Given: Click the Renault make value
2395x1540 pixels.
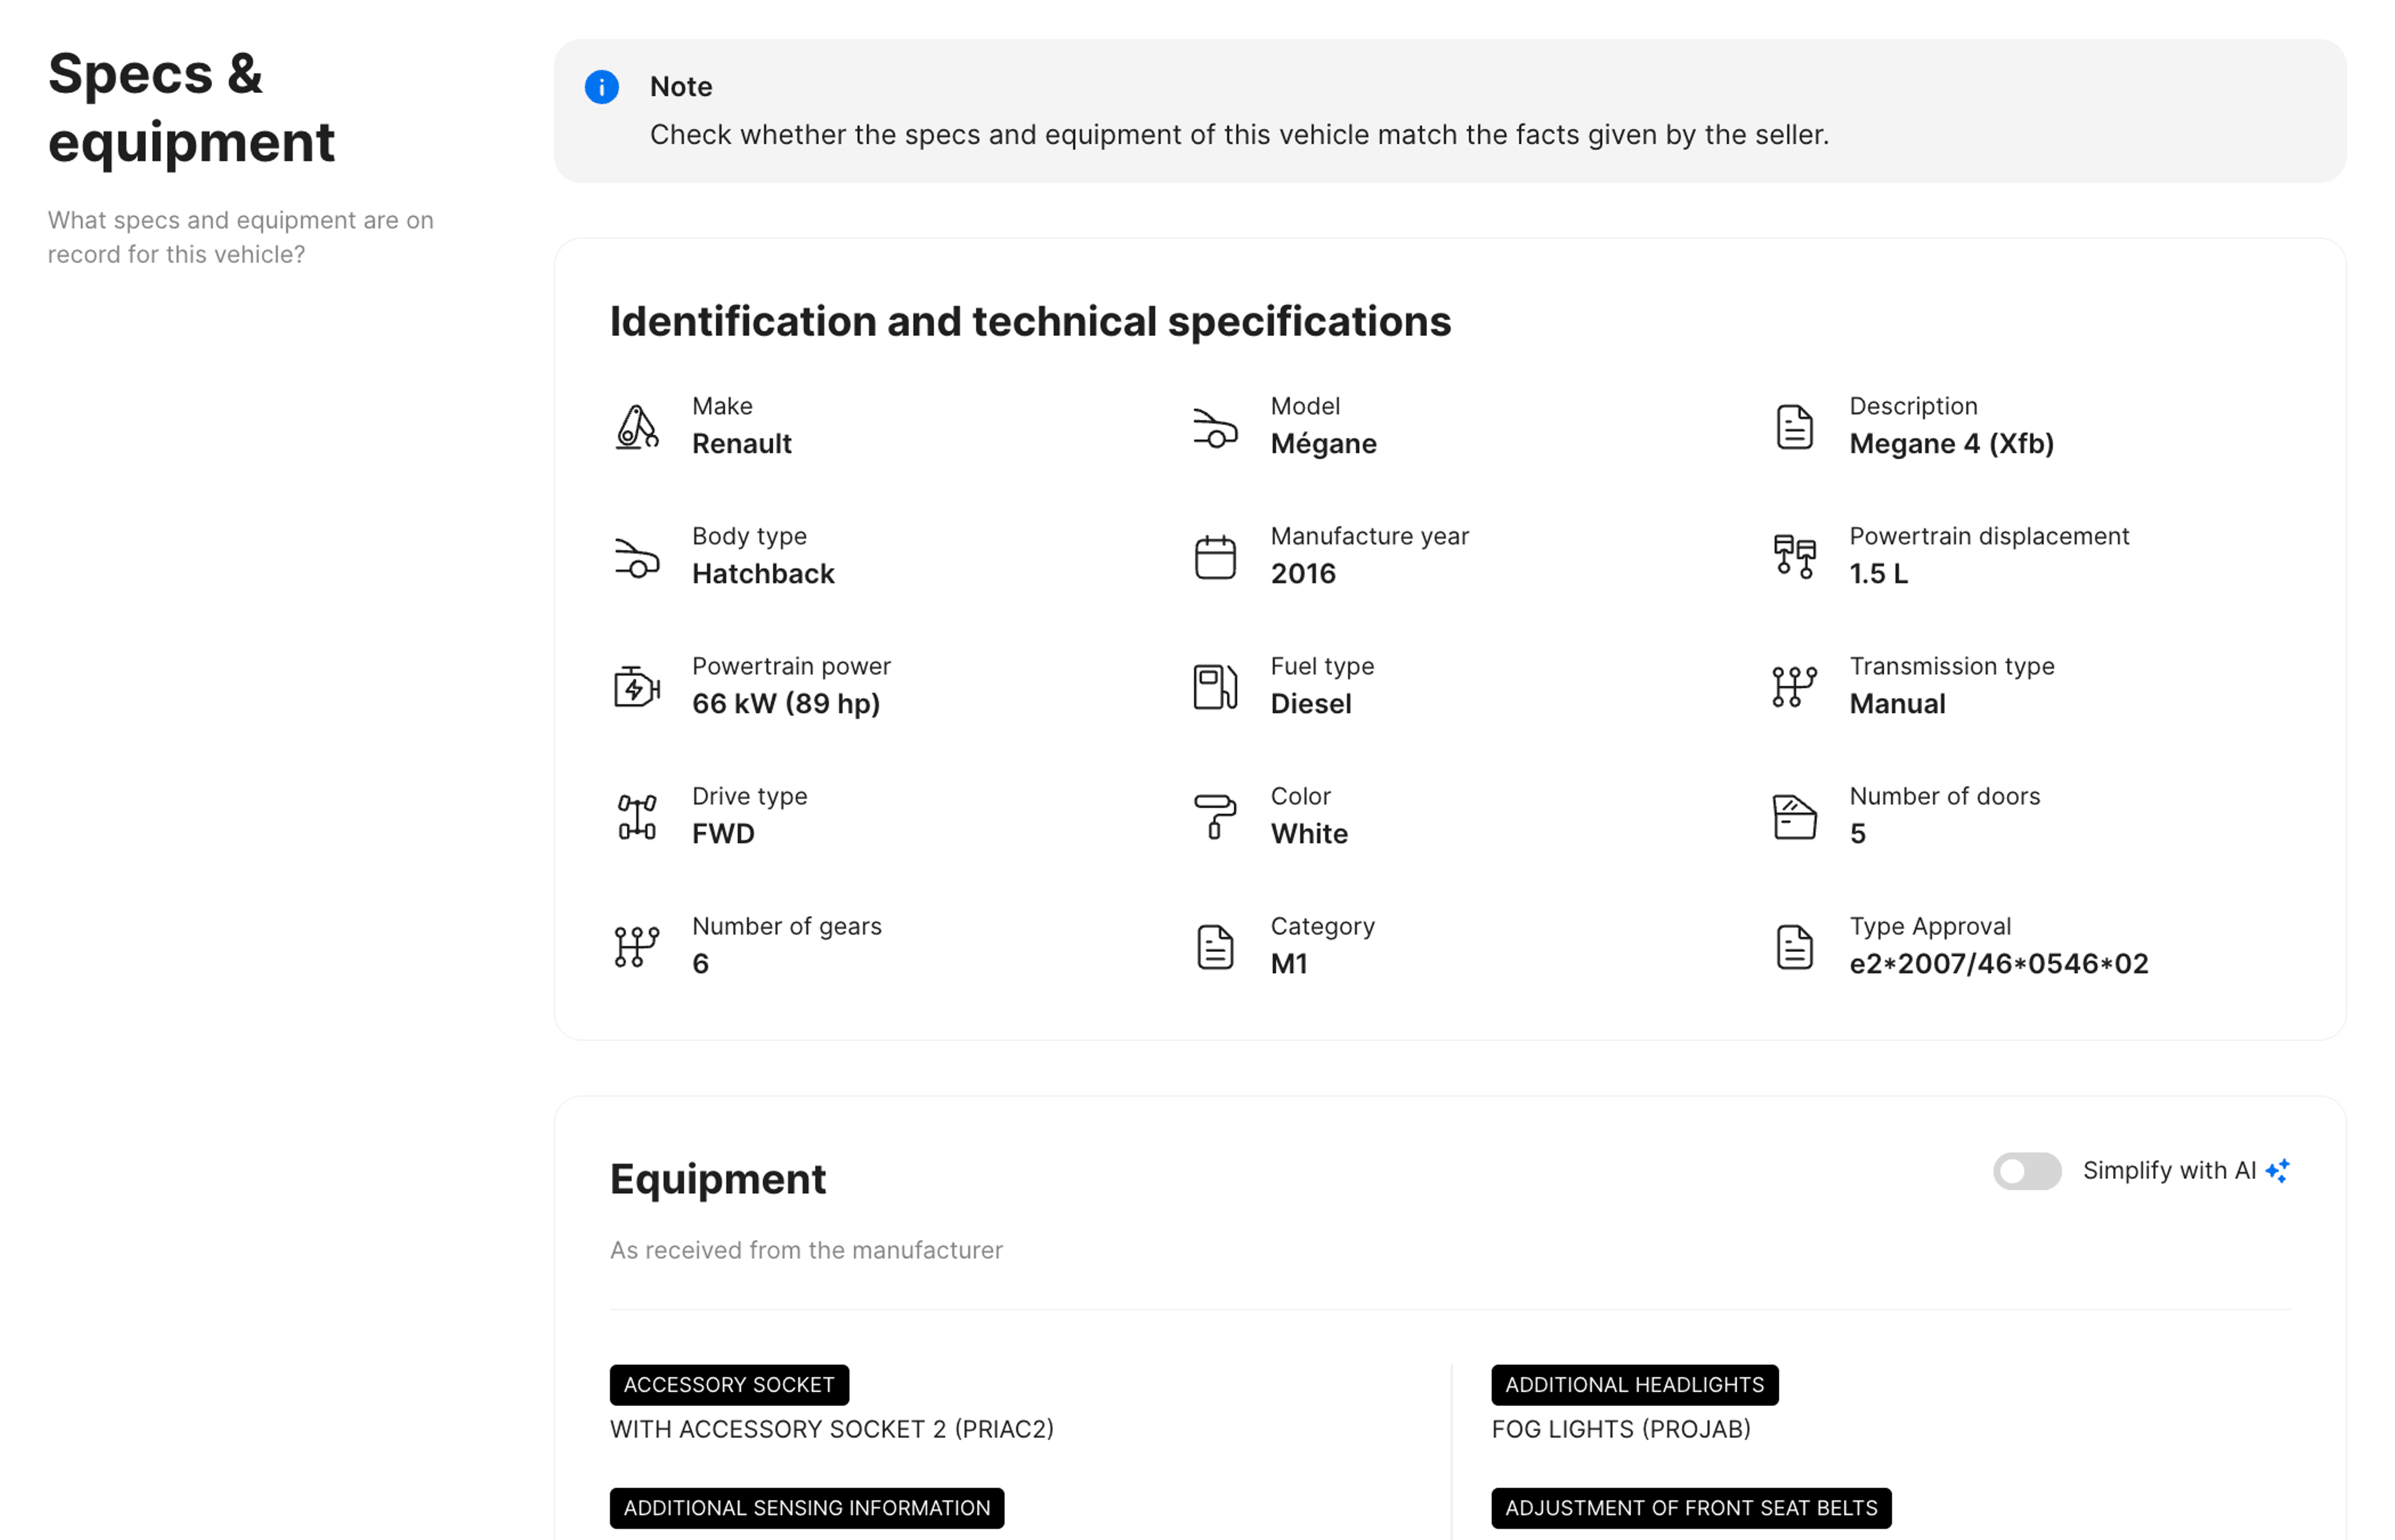Looking at the screenshot, I should pyautogui.click(x=741, y=444).
